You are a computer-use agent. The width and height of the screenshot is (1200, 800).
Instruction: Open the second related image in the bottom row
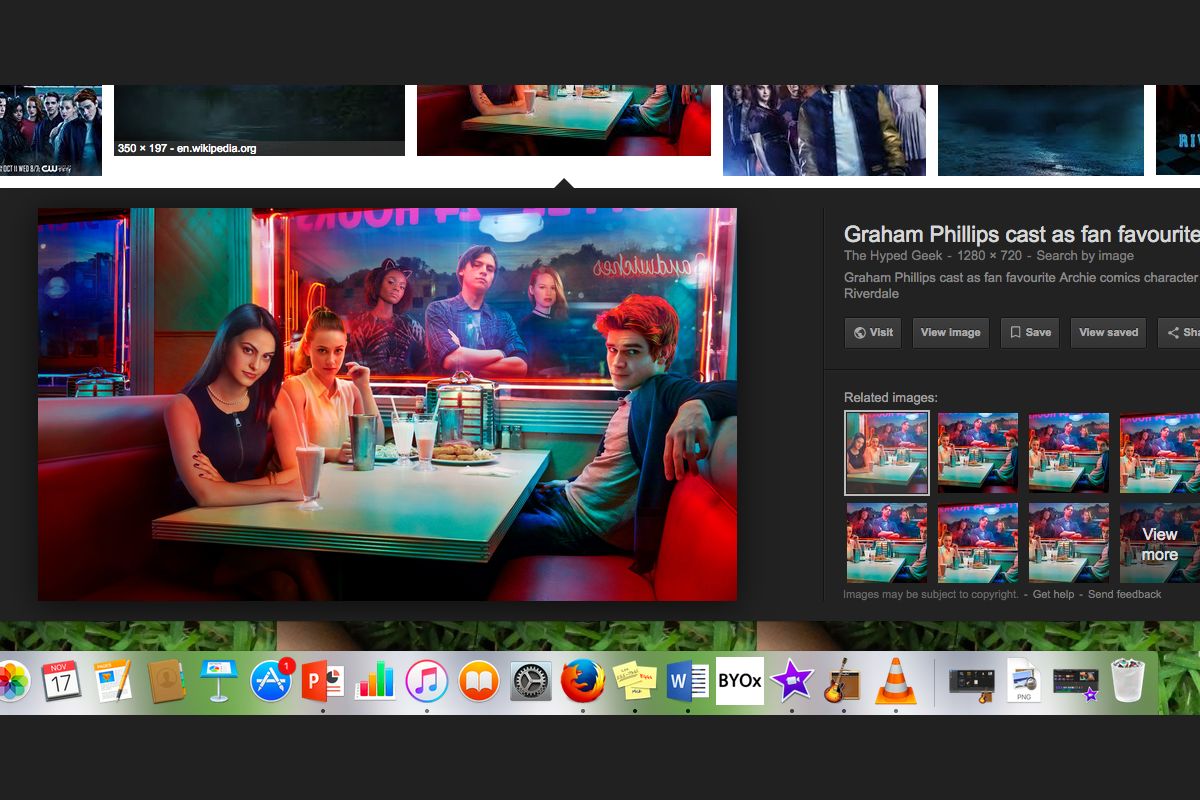978,543
